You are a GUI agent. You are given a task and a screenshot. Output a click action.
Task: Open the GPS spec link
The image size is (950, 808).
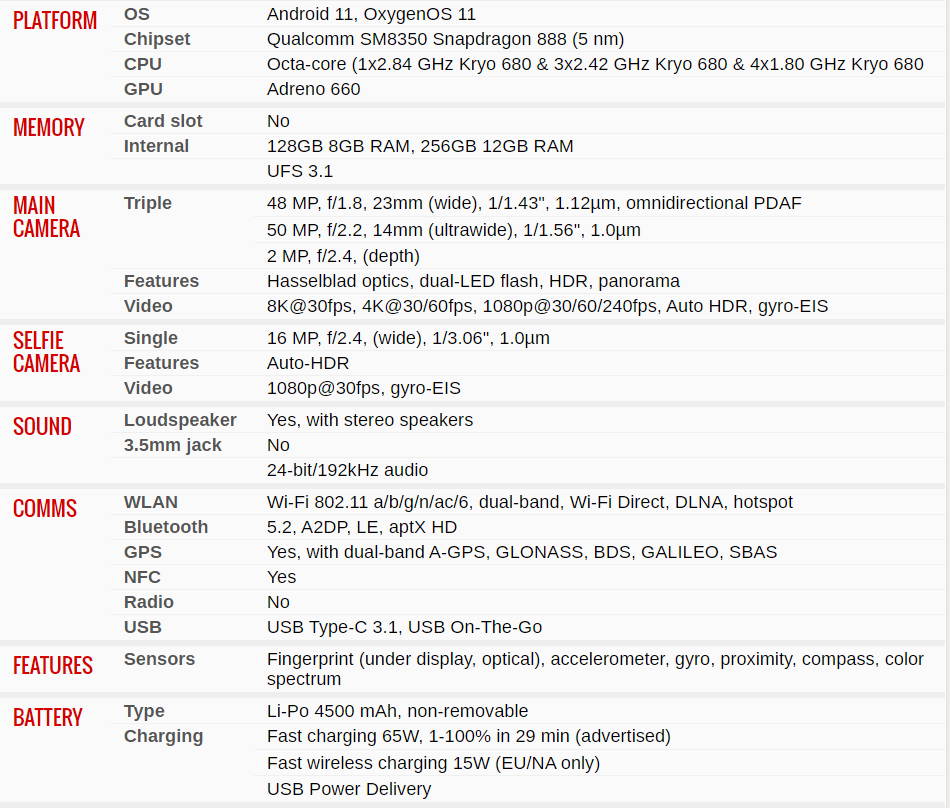tap(143, 552)
